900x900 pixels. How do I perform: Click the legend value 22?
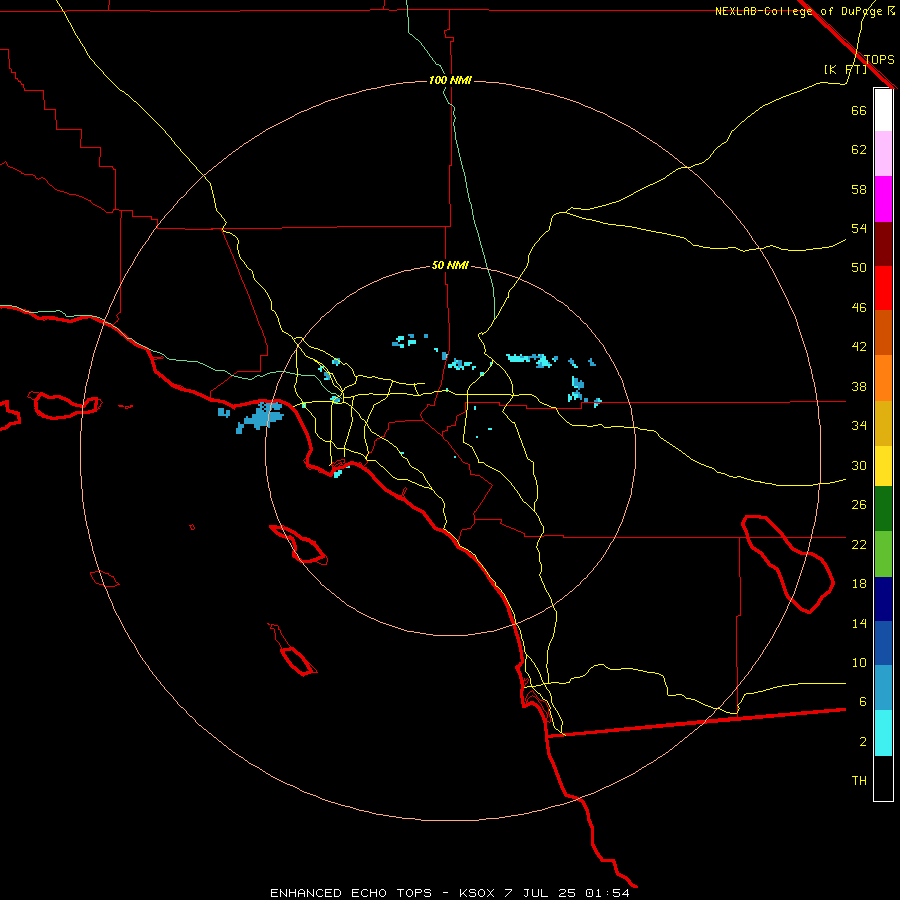859,544
